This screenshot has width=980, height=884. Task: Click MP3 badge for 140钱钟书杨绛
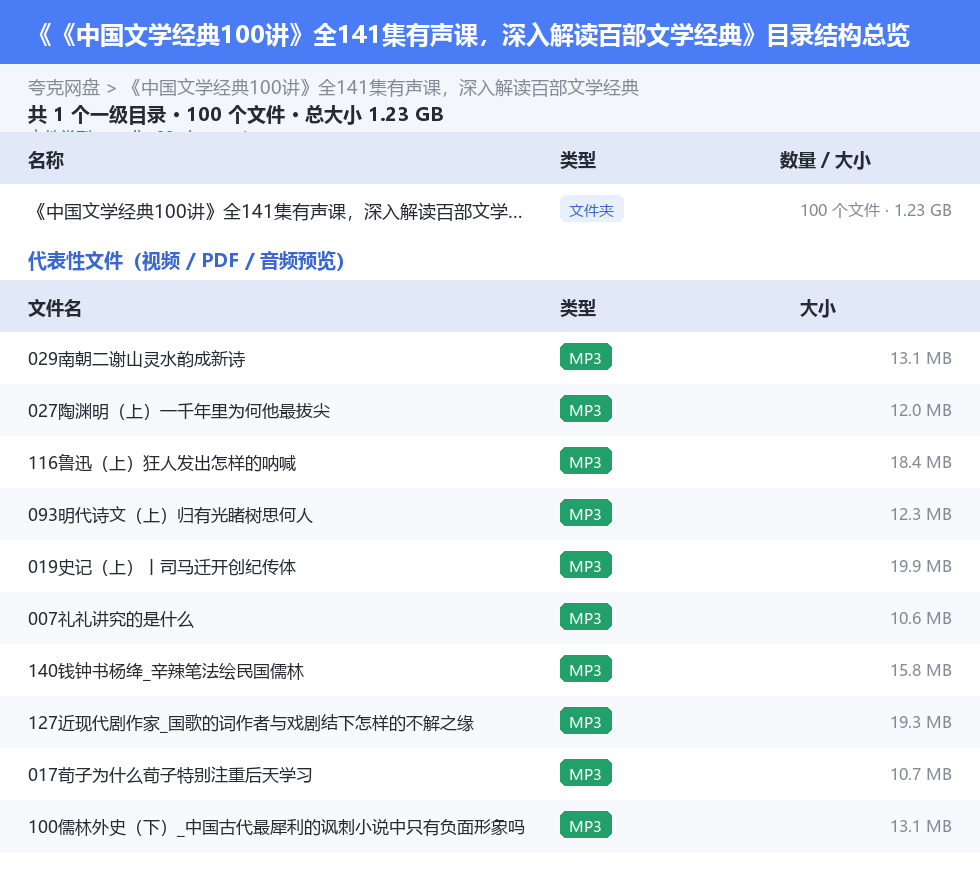coord(586,670)
